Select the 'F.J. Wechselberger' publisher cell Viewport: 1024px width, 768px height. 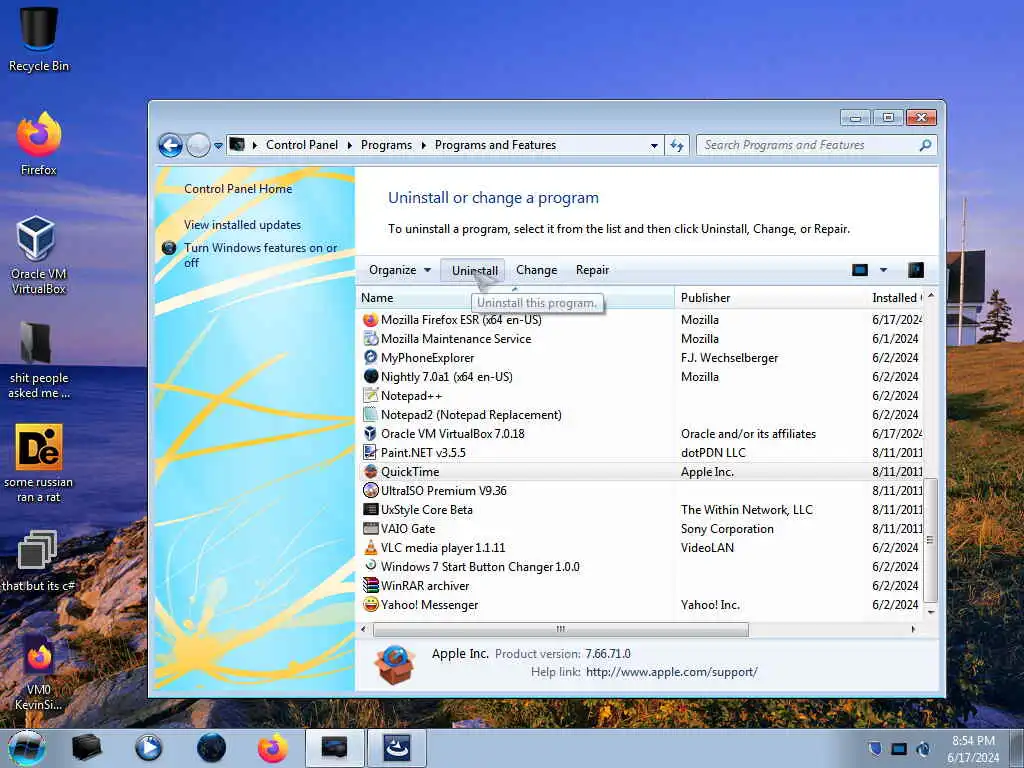pyautogui.click(x=729, y=358)
